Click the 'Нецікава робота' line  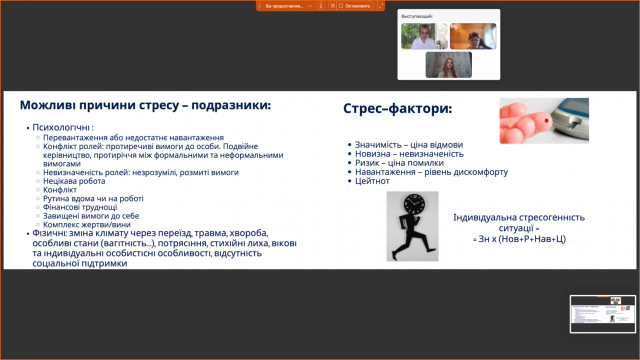coord(74,181)
